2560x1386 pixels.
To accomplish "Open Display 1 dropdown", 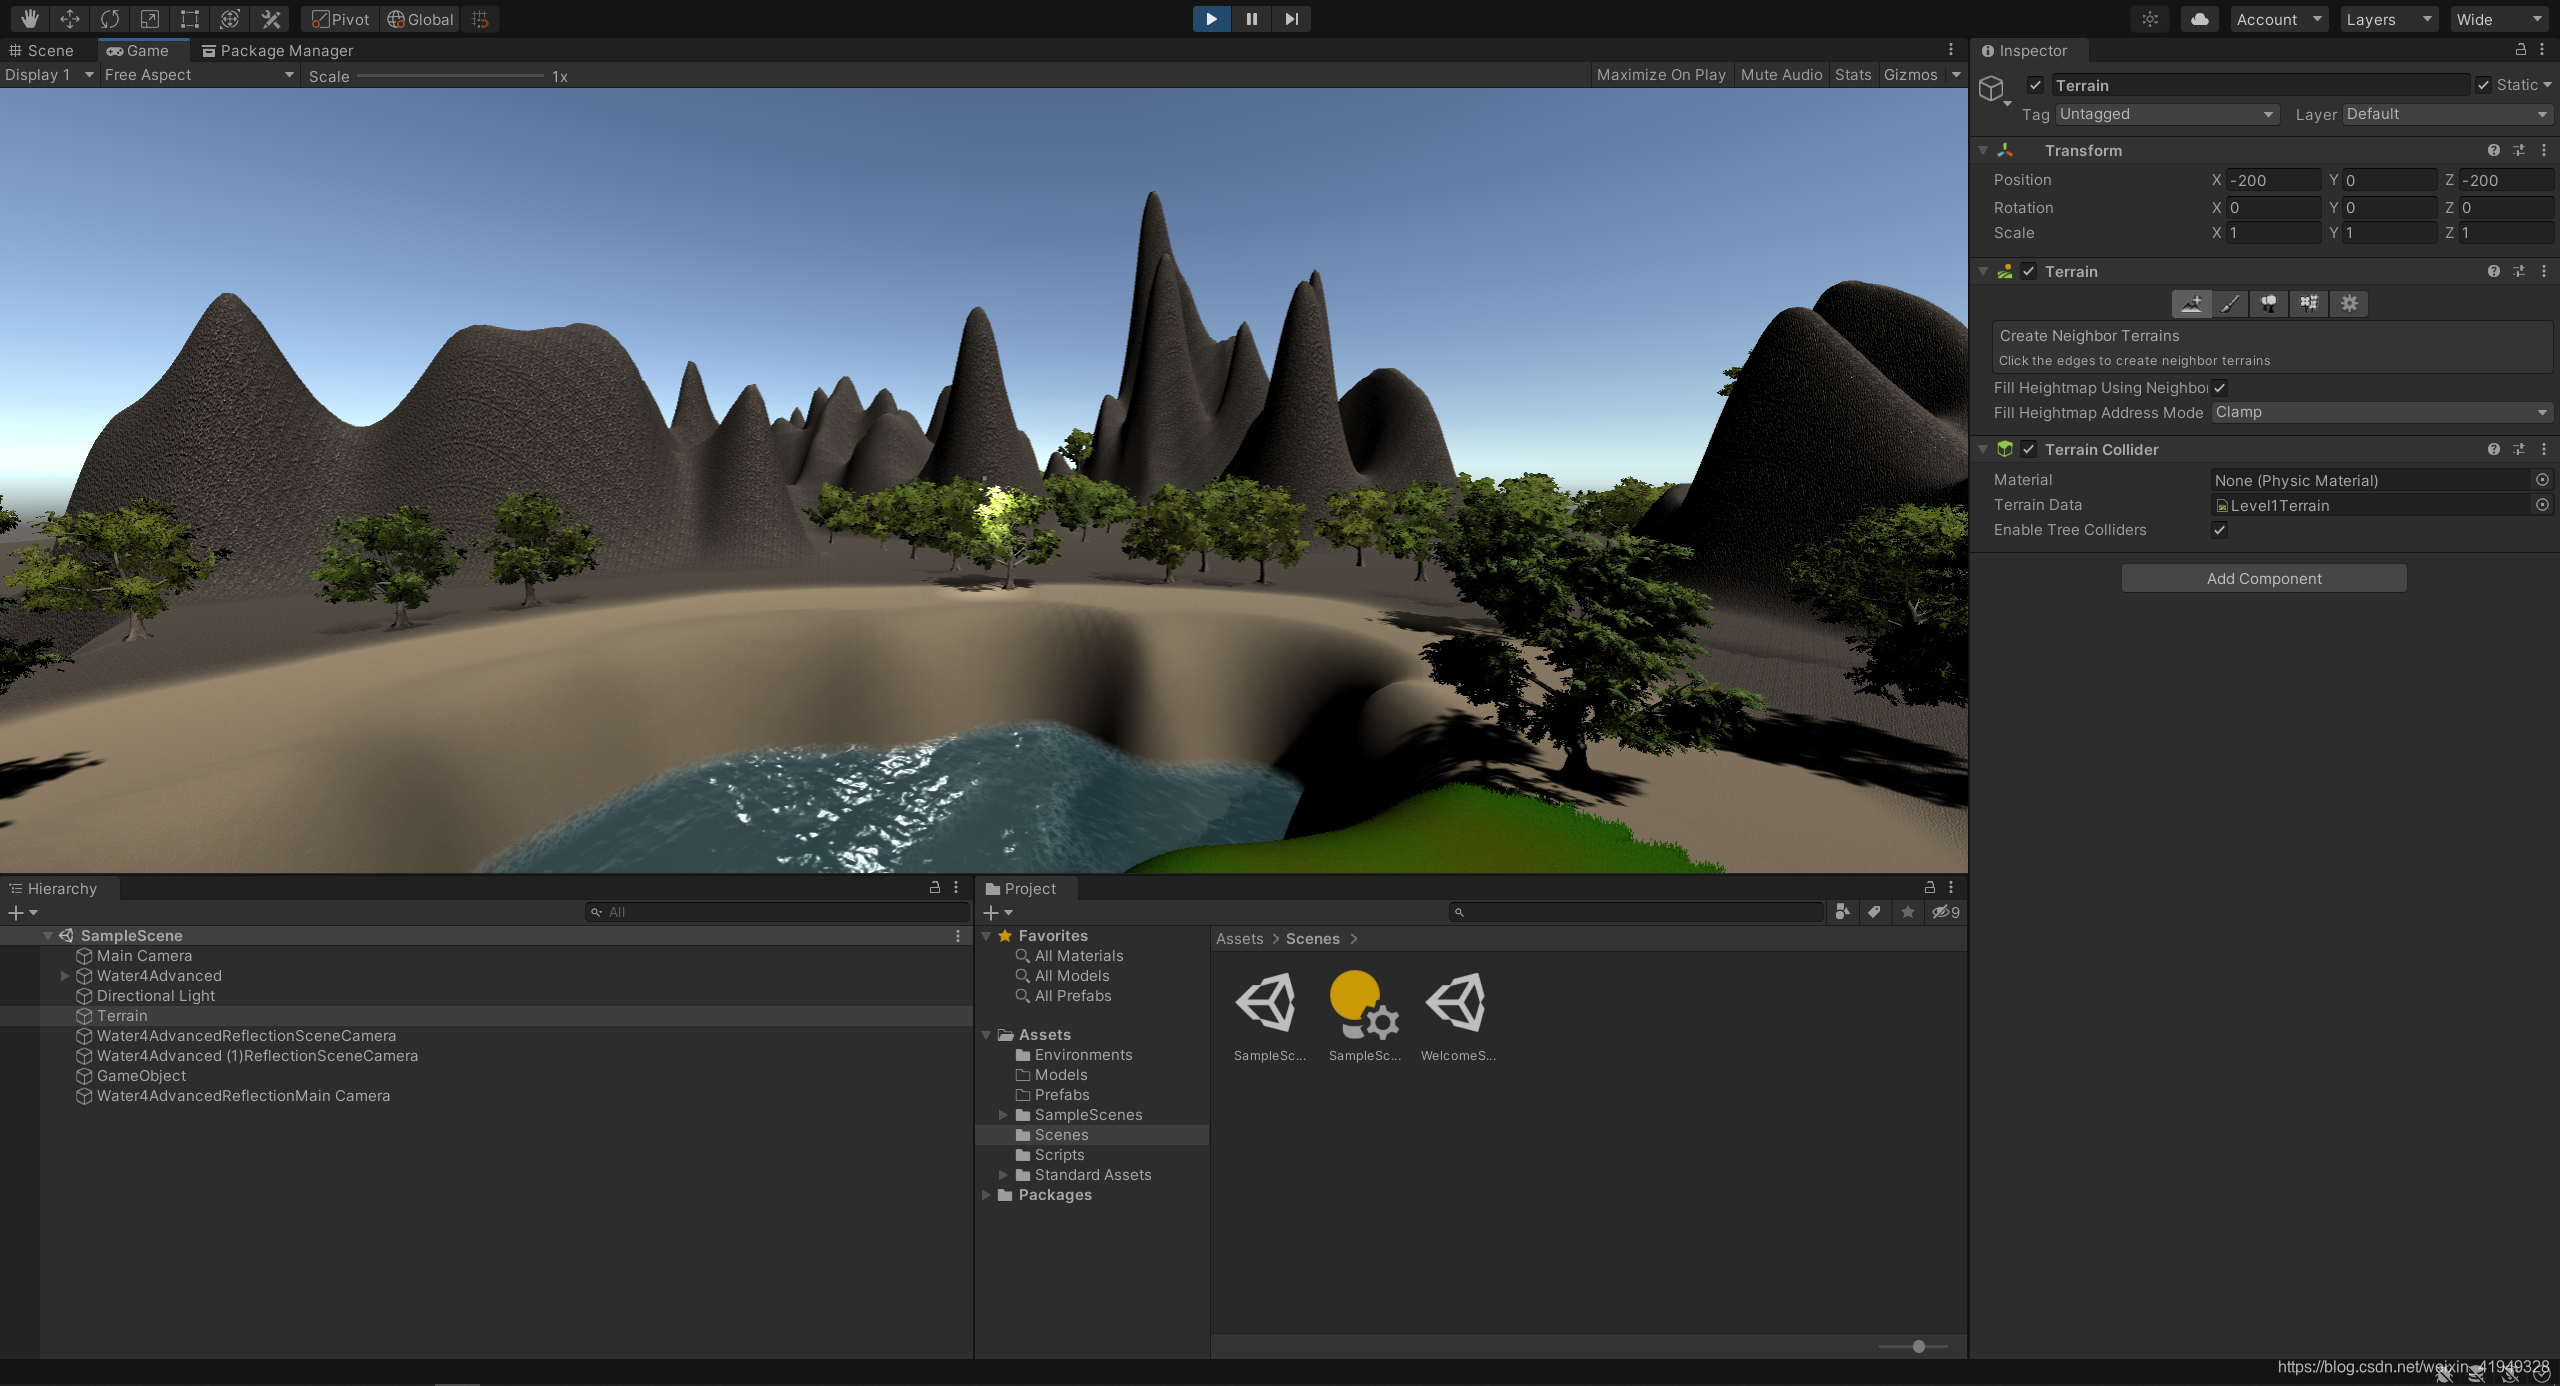I will pyautogui.click(x=49, y=75).
